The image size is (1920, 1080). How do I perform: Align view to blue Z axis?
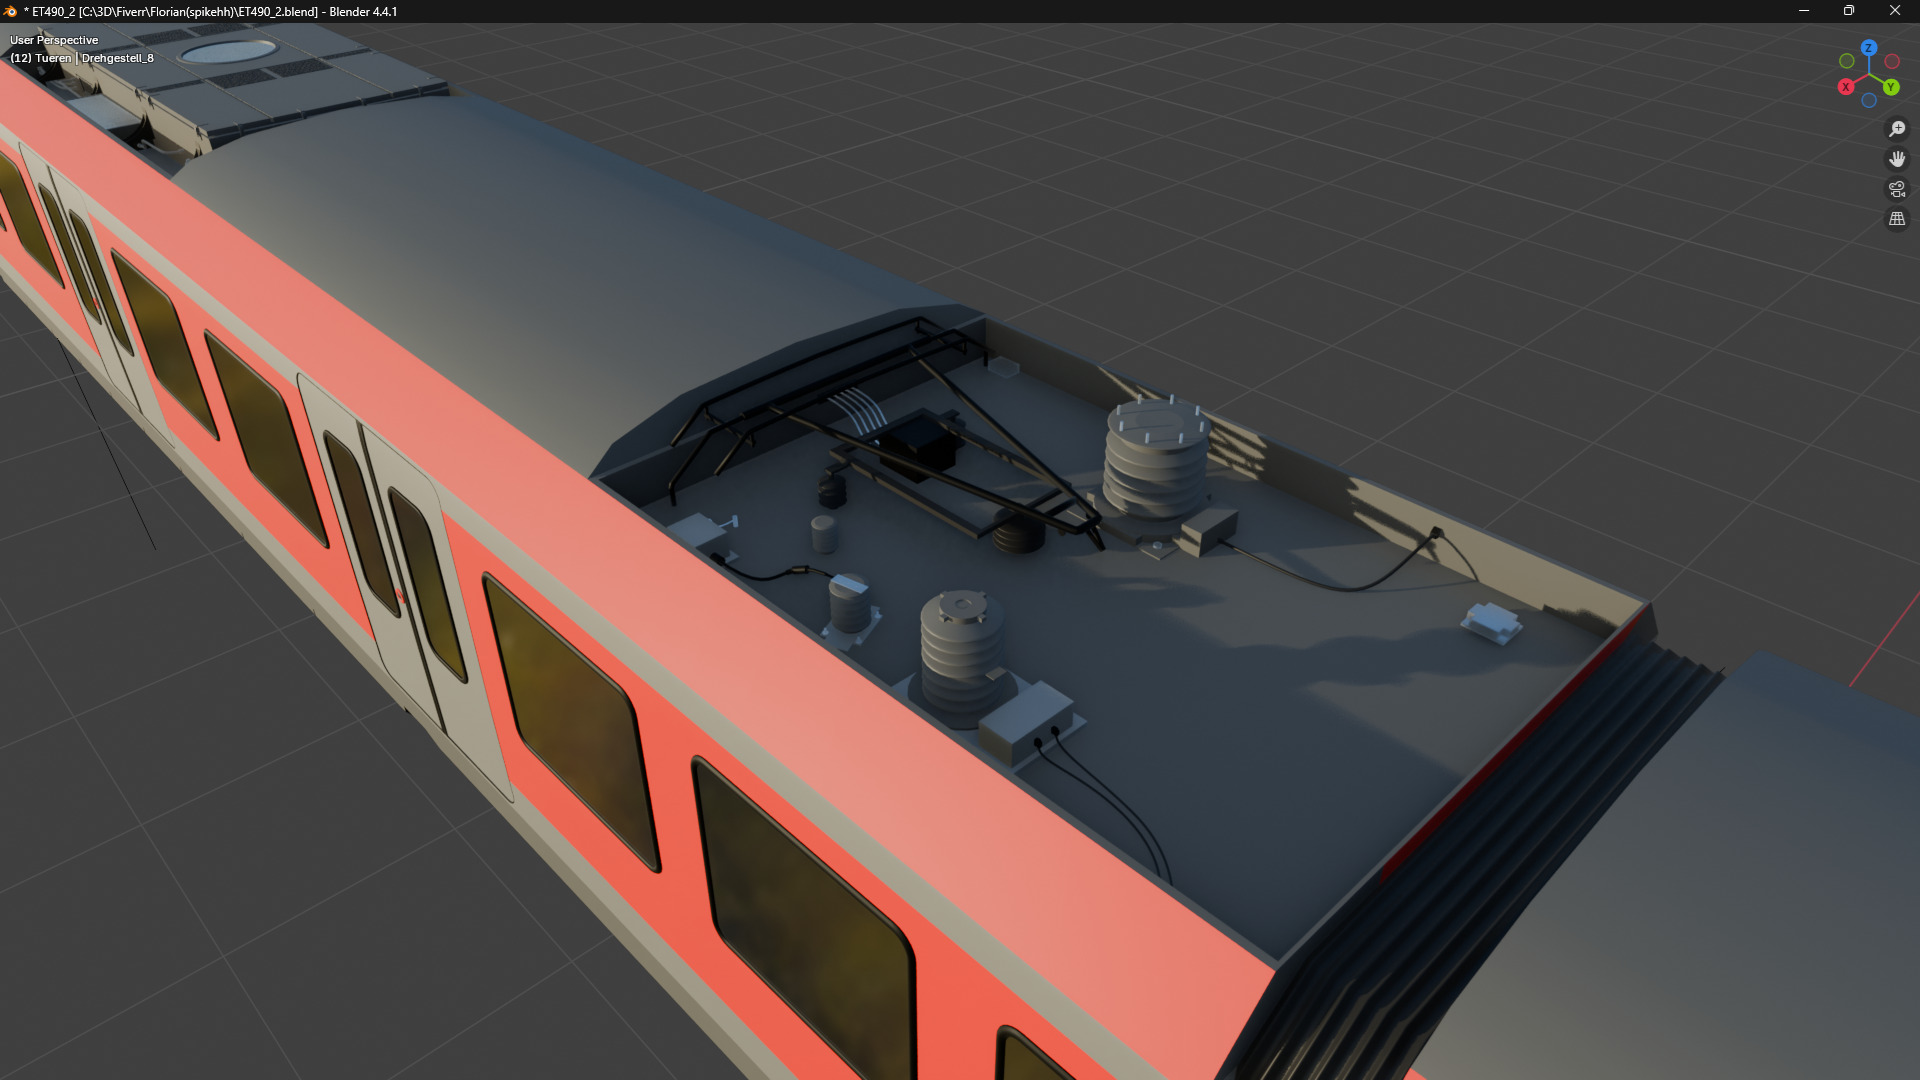[1868, 48]
